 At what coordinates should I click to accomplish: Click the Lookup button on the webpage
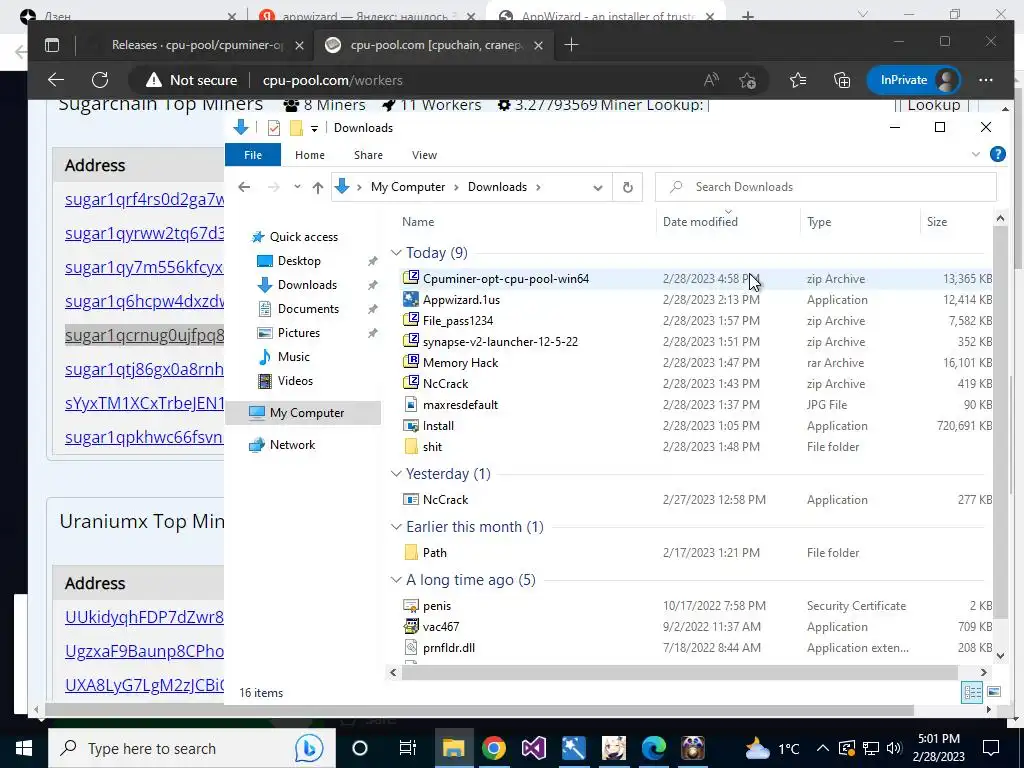pyautogui.click(x=934, y=105)
